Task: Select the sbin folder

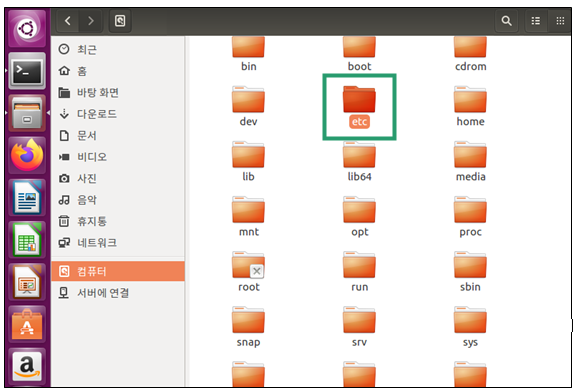Action: [x=470, y=272]
